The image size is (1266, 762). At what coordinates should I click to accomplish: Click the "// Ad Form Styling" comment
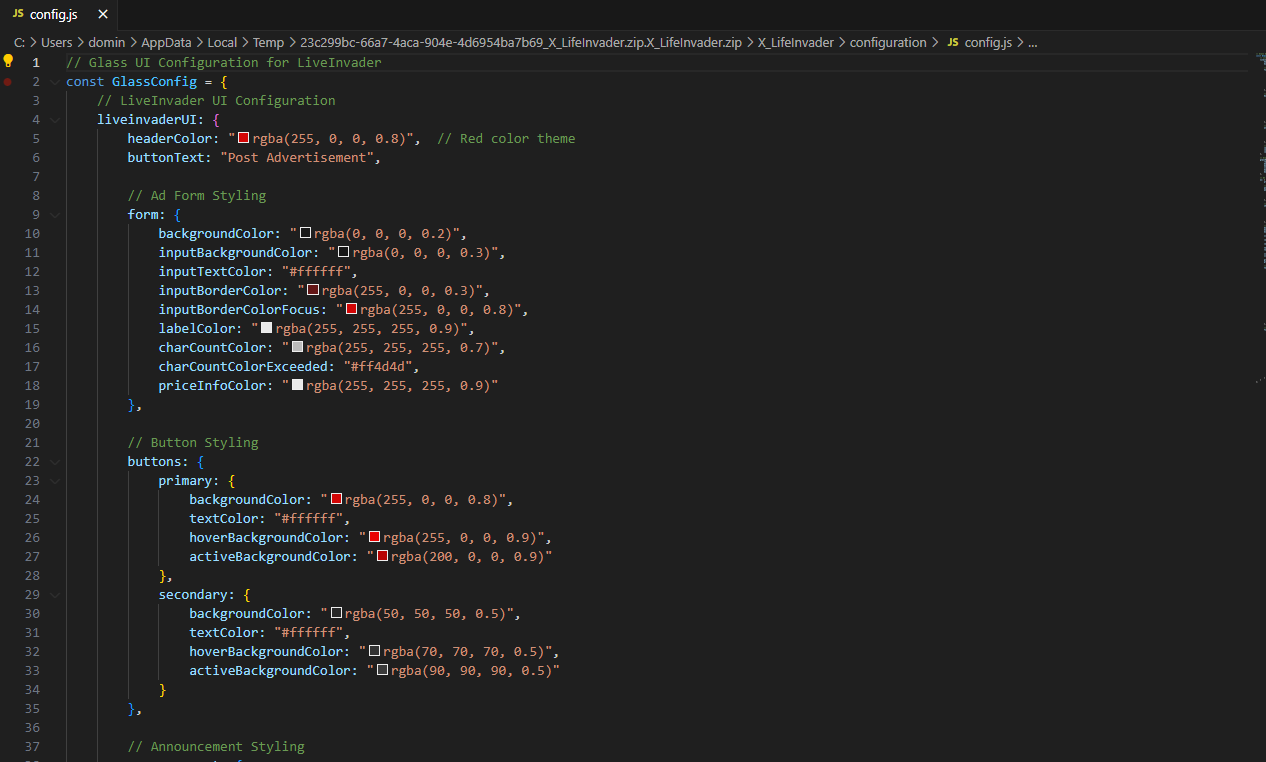pos(197,195)
